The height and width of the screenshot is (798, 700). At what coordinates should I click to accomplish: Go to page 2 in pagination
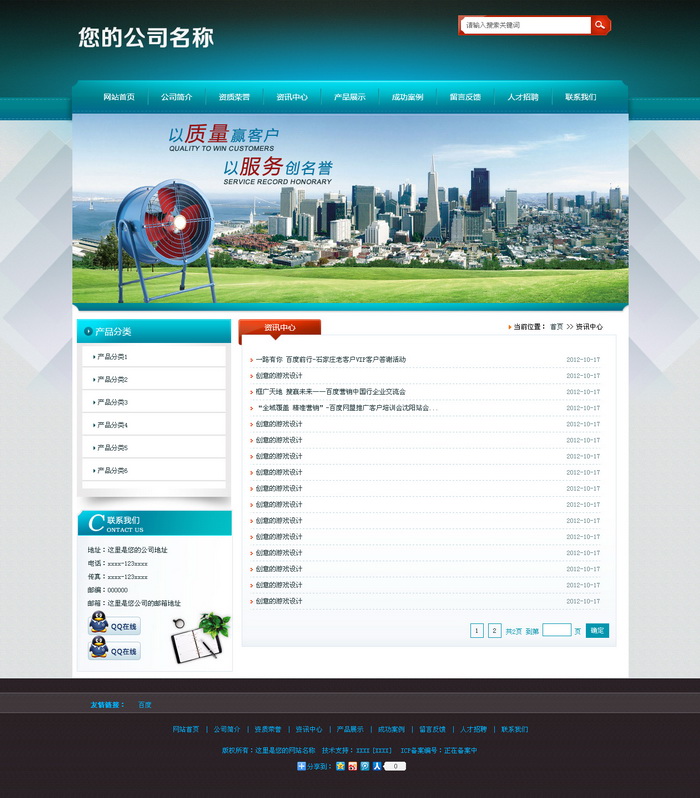[494, 631]
